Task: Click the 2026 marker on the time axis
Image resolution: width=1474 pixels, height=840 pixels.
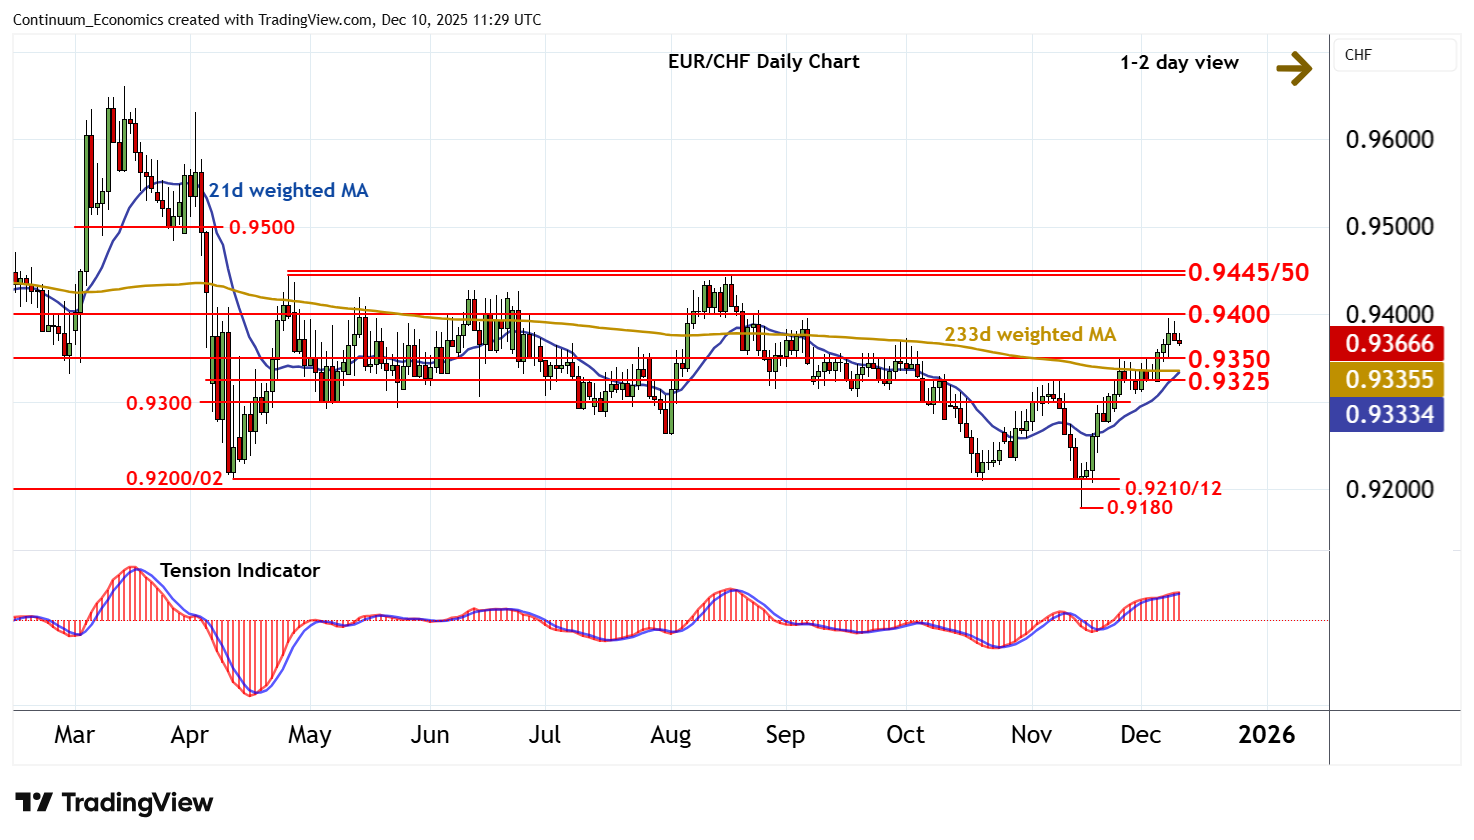Action: pos(1266,735)
